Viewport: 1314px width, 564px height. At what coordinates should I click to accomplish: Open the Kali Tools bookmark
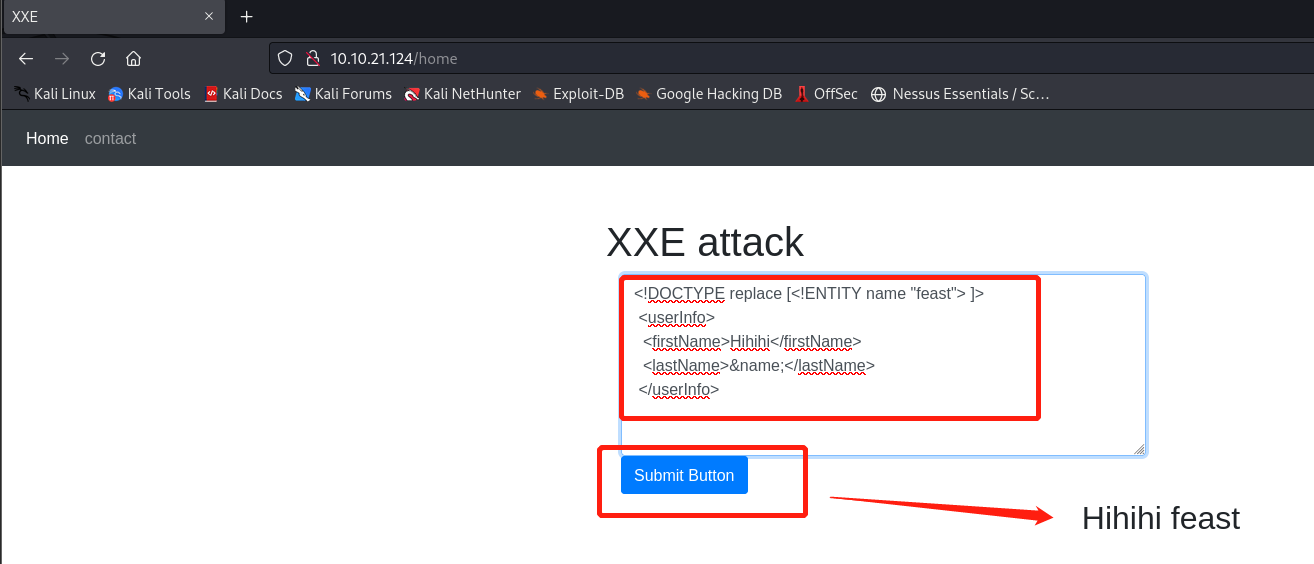click(x=149, y=94)
